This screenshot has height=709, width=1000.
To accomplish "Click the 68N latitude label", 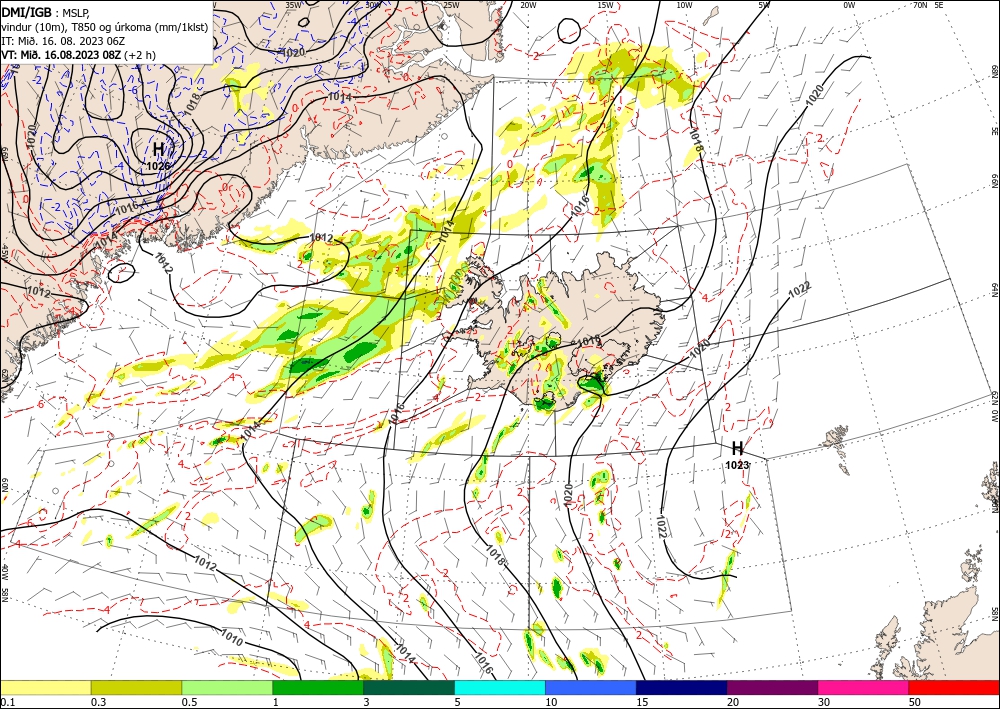I will [x=994, y=71].
